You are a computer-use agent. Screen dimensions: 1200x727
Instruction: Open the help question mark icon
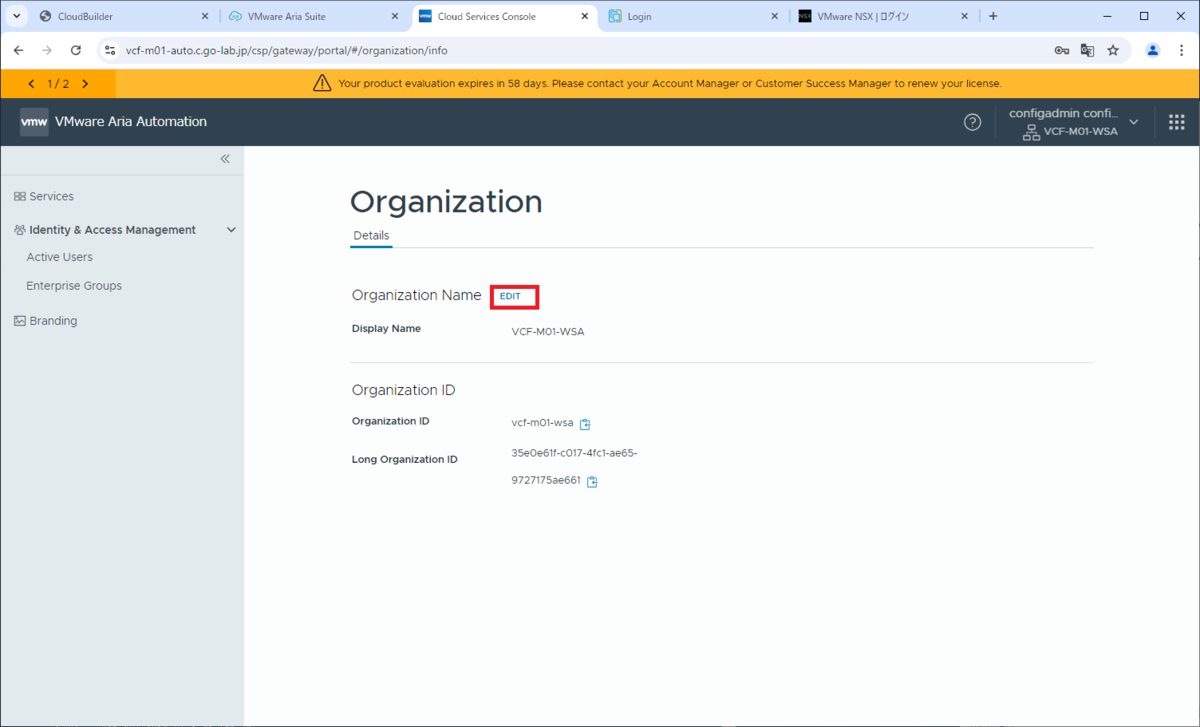(972, 122)
